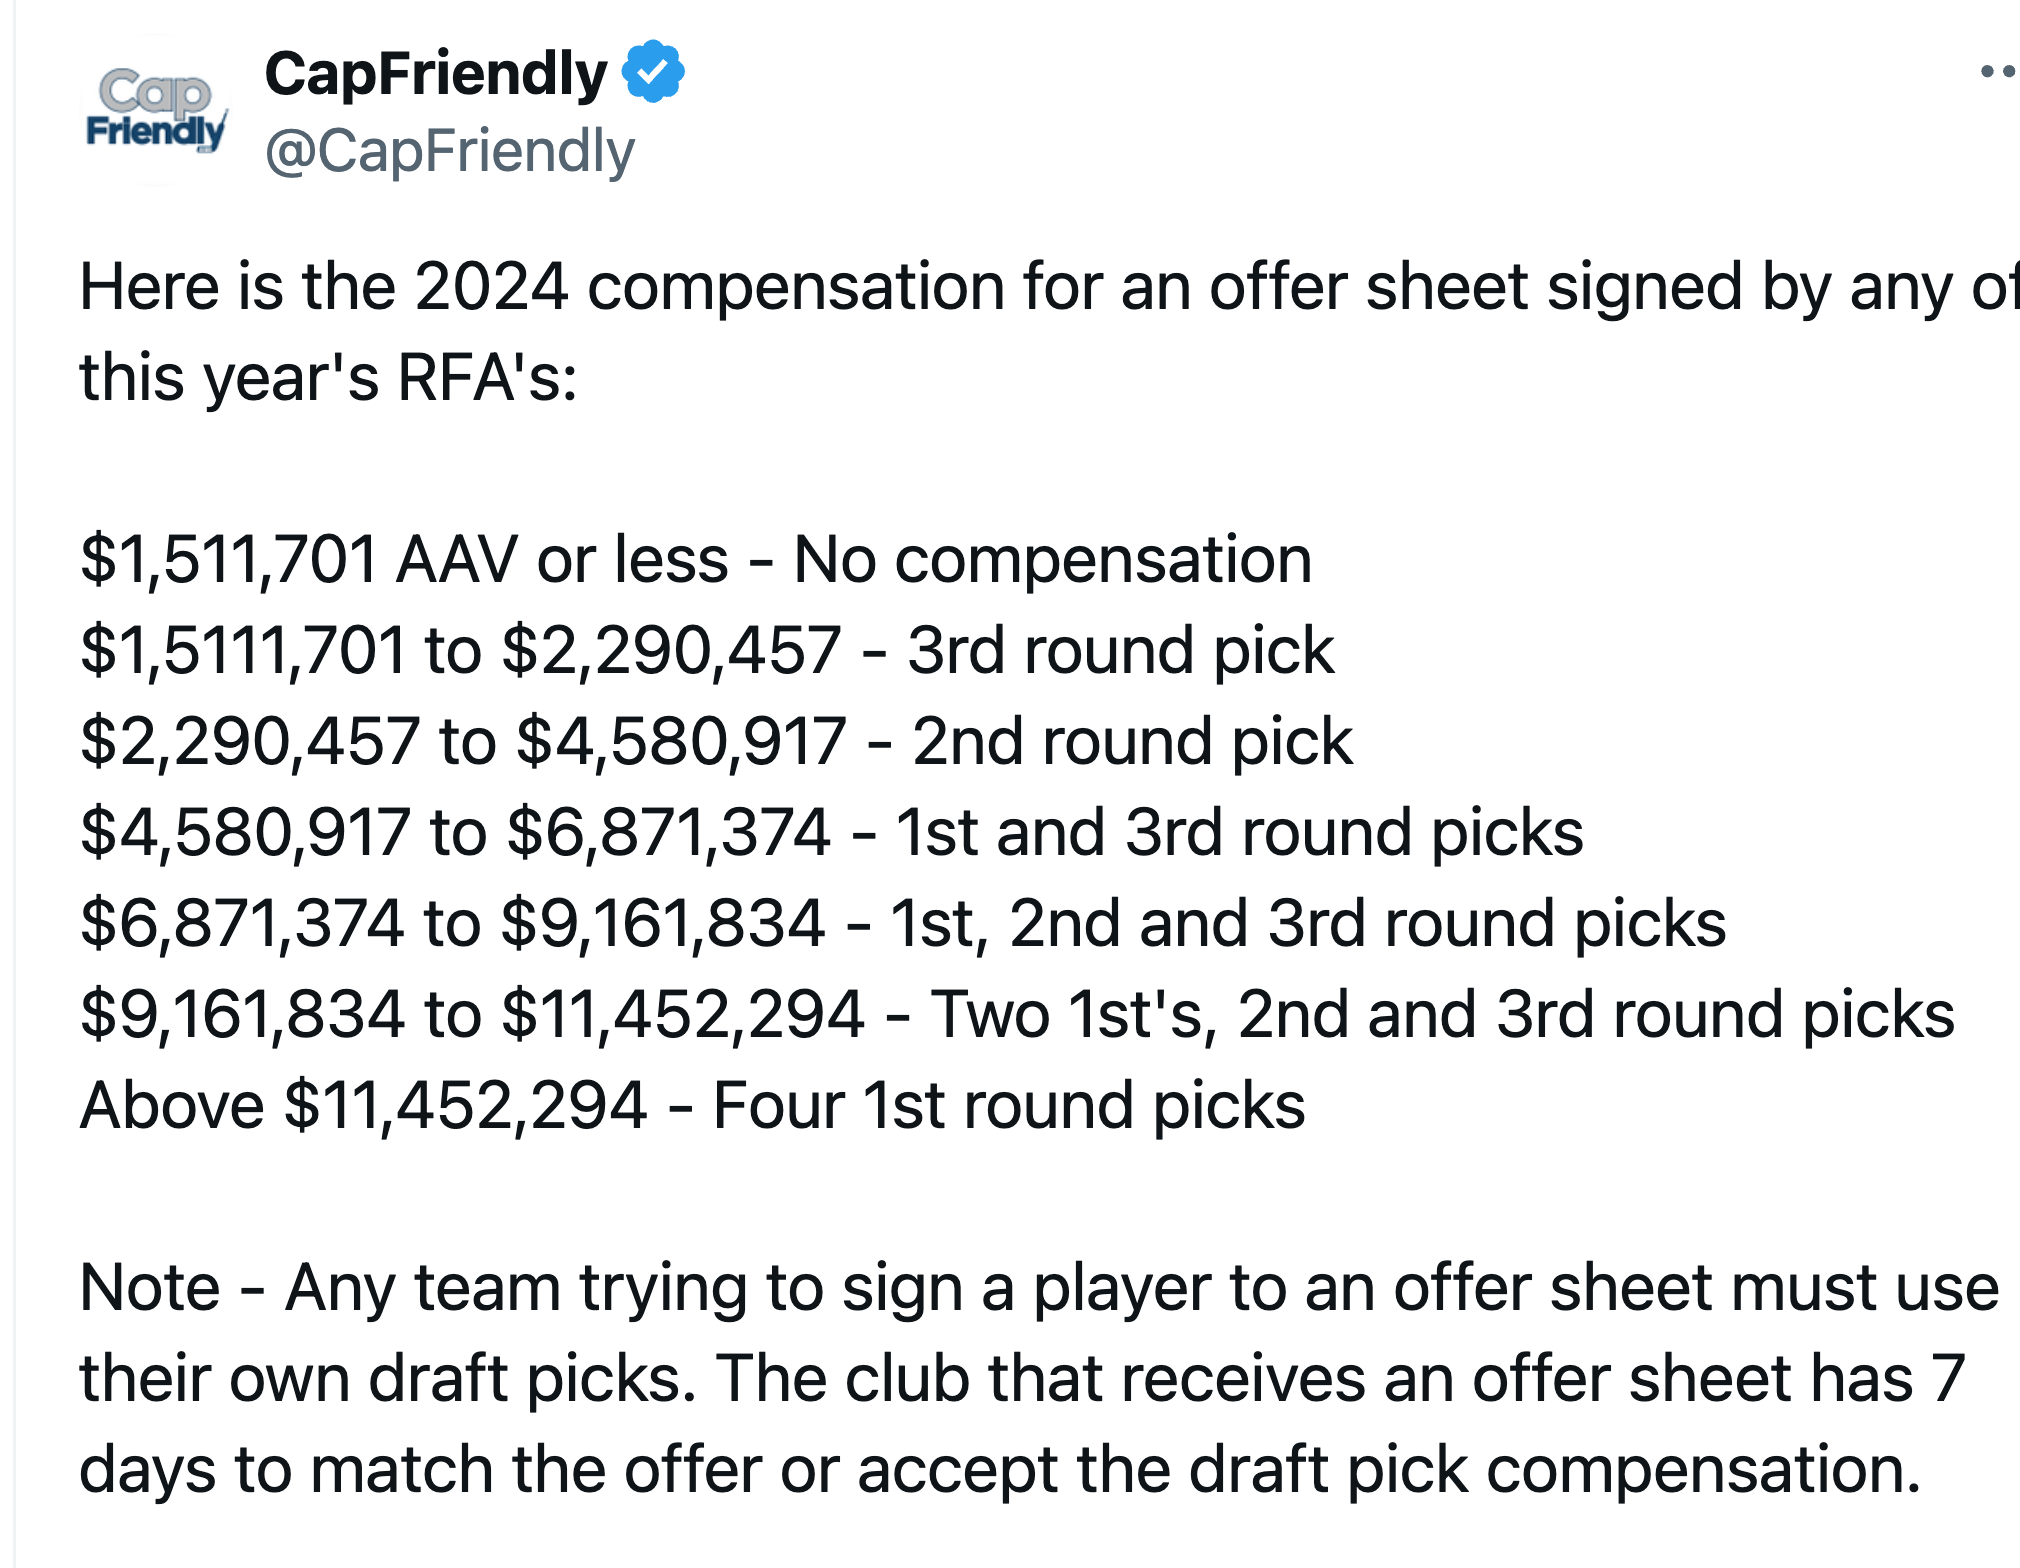Click the 'Two 1st's, 2nd and 3rd' line
Viewport: 2020px width, 1568px height.
pyautogui.click(x=1017, y=1015)
